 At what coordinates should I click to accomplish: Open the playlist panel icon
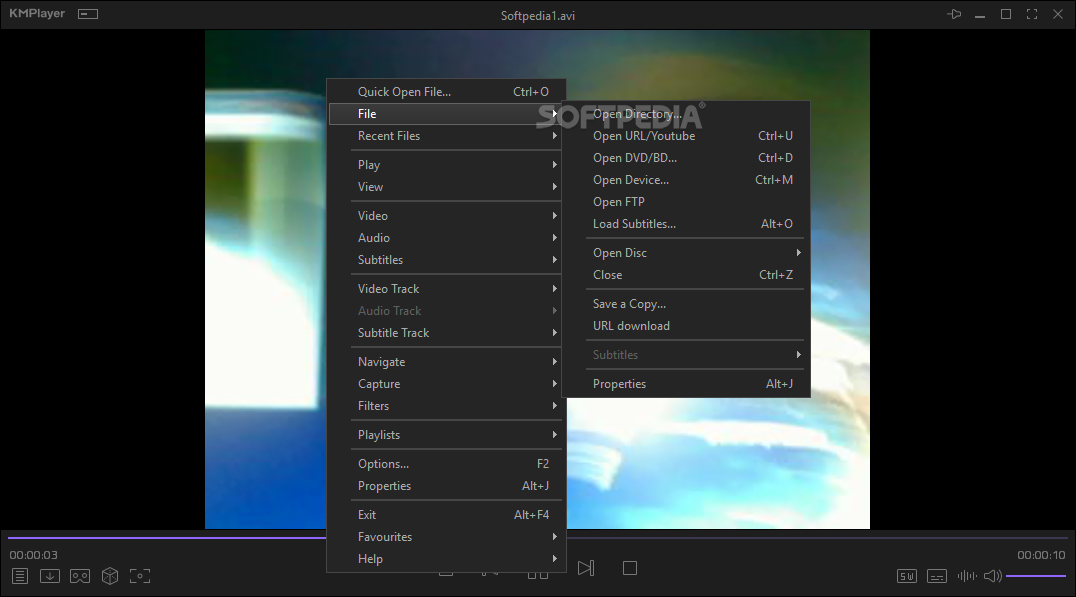pyautogui.click(x=20, y=576)
